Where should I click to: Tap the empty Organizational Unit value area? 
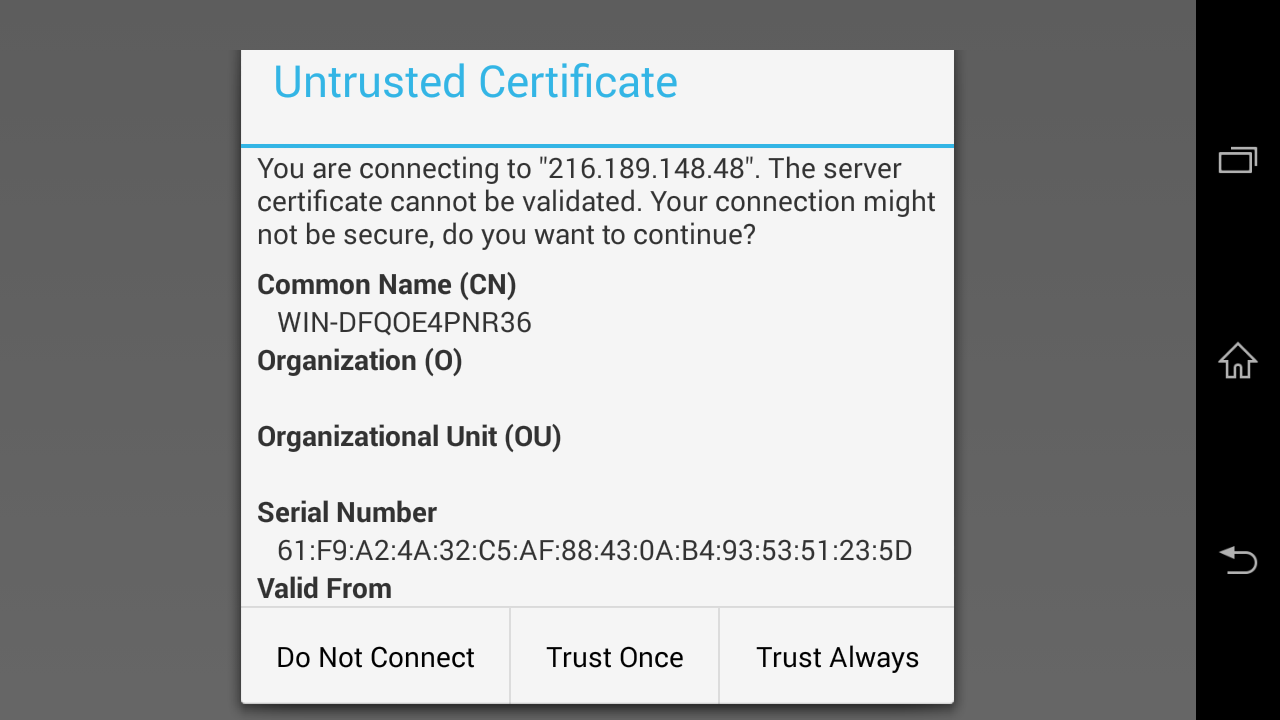tap(597, 474)
